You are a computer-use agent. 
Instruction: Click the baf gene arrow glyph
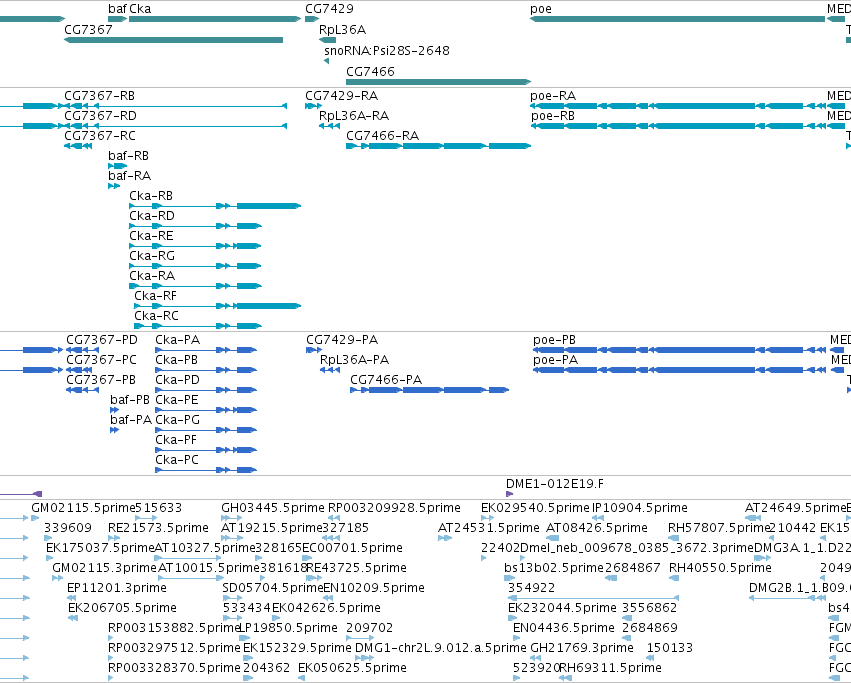coord(118,19)
